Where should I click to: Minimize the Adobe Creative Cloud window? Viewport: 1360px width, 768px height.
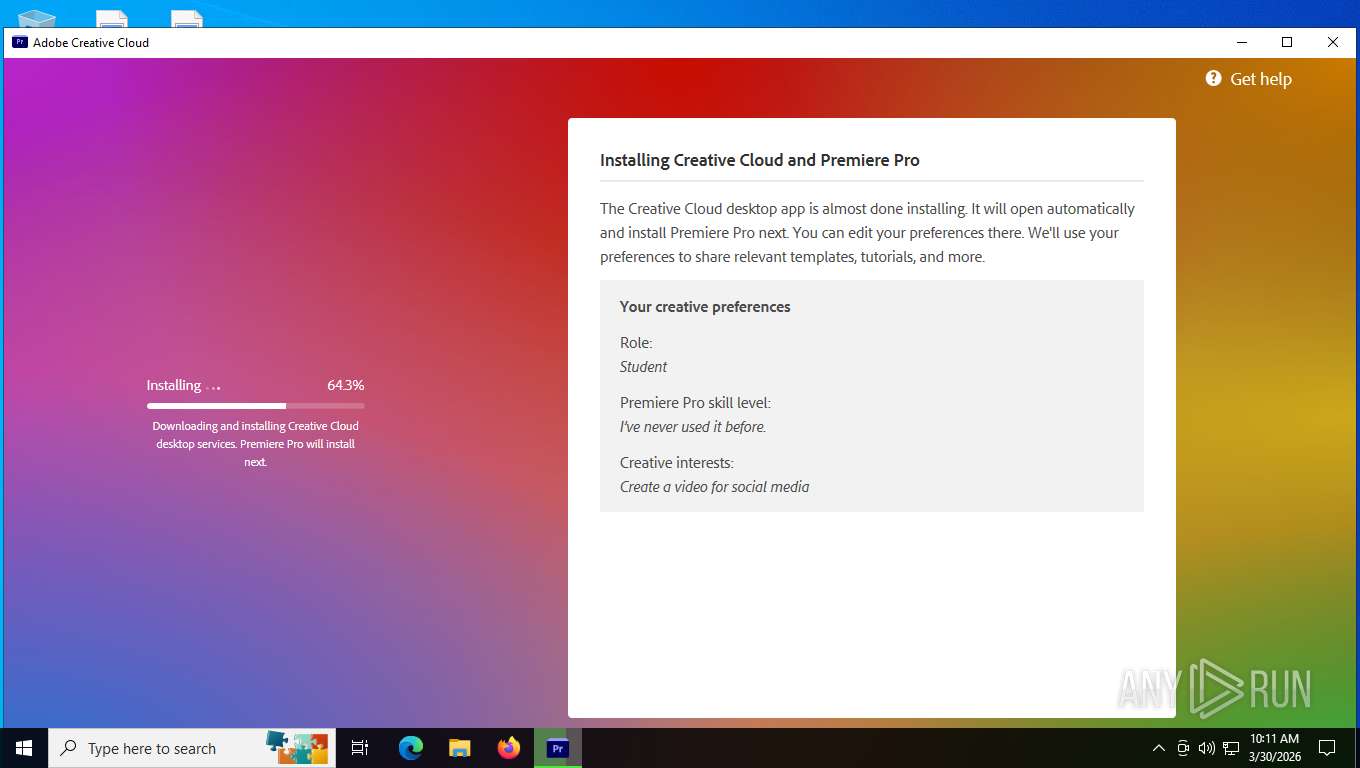tap(1241, 42)
